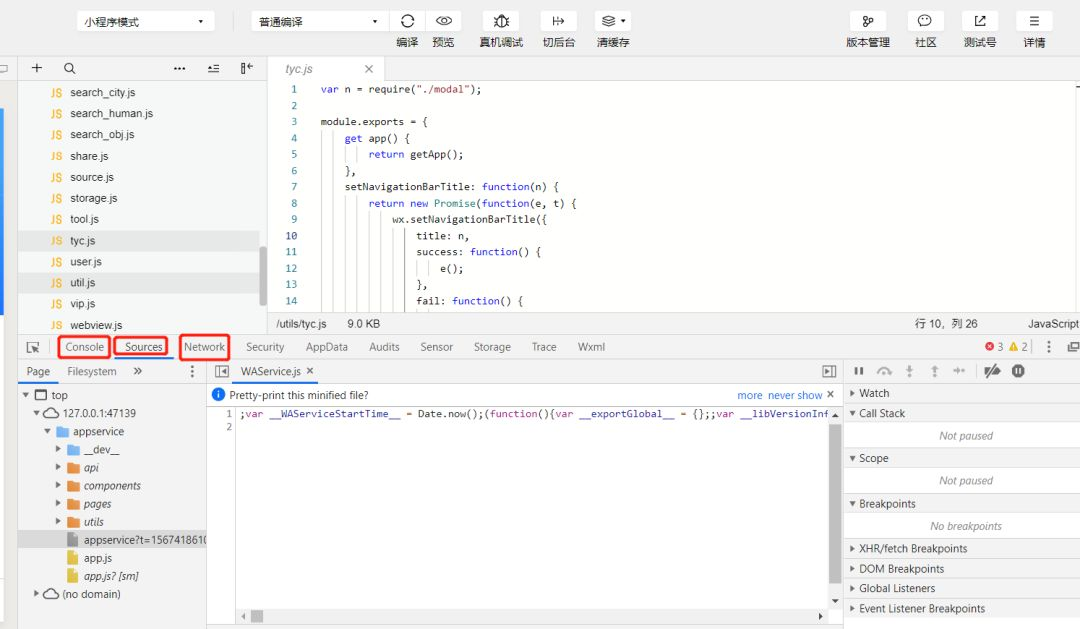The width and height of the screenshot is (1080, 629).
Task: Click the step over icon
Action: (884, 371)
